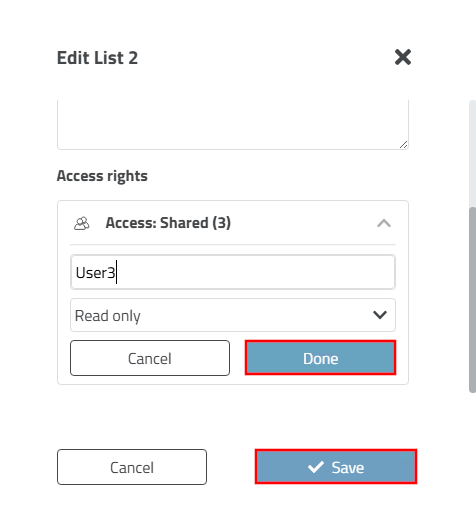Click the Access: Shared (3) header text
Image resolution: width=476 pixels, height=532 pixels.
(168, 223)
